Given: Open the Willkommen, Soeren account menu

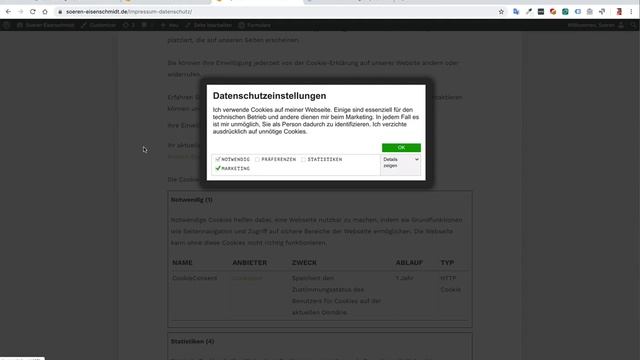Looking at the screenshot, I should pos(596,25).
